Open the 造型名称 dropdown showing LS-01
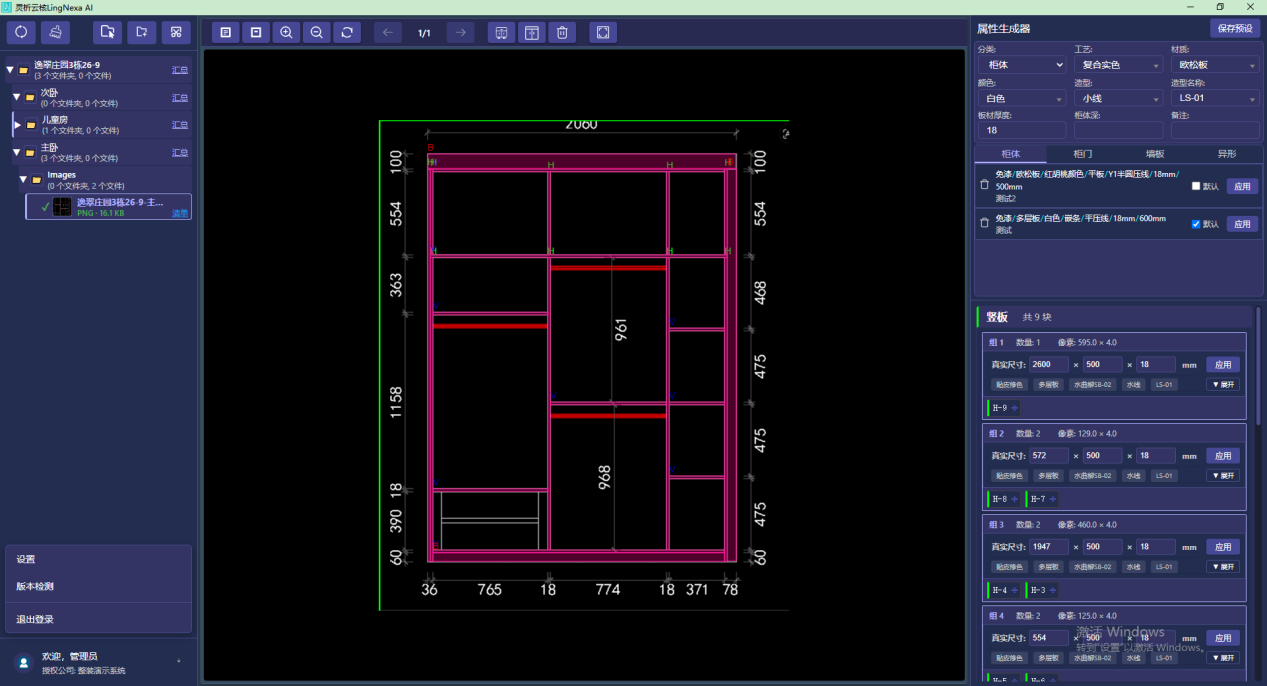1267x686 pixels. [1215, 98]
